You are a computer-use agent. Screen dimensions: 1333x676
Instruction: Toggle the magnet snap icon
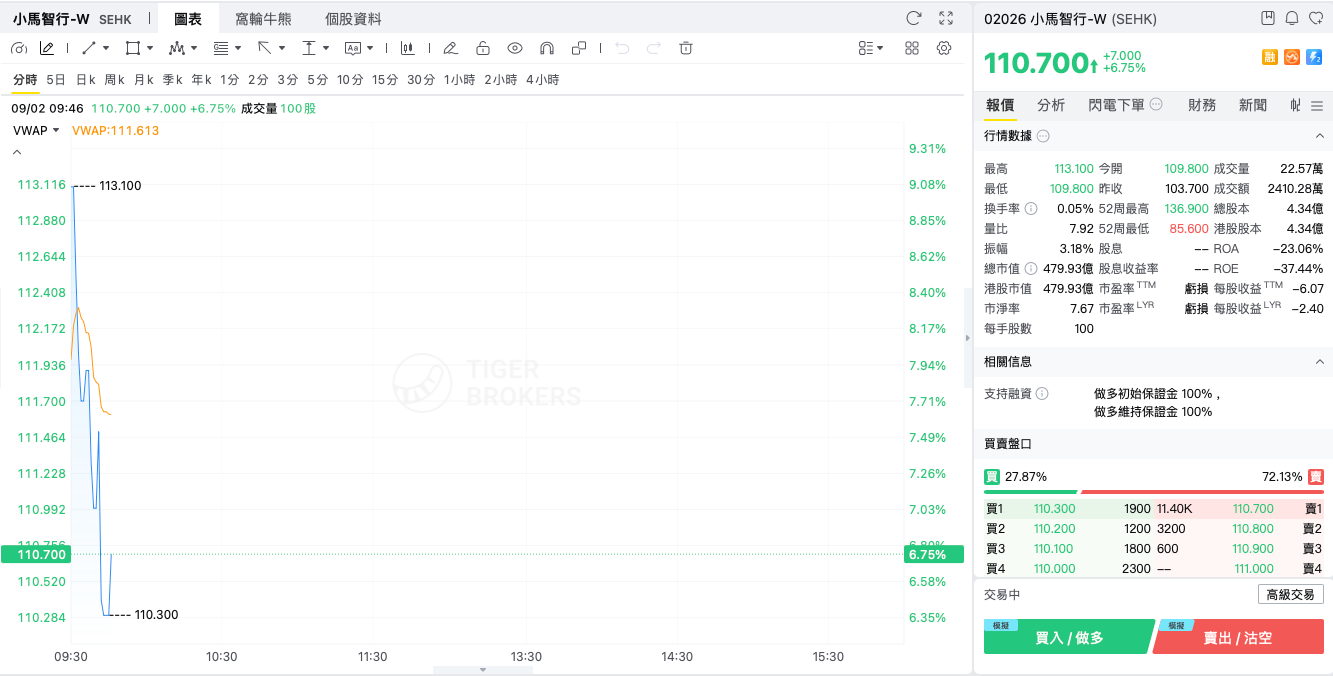pyautogui.click(x=547, y=48)
